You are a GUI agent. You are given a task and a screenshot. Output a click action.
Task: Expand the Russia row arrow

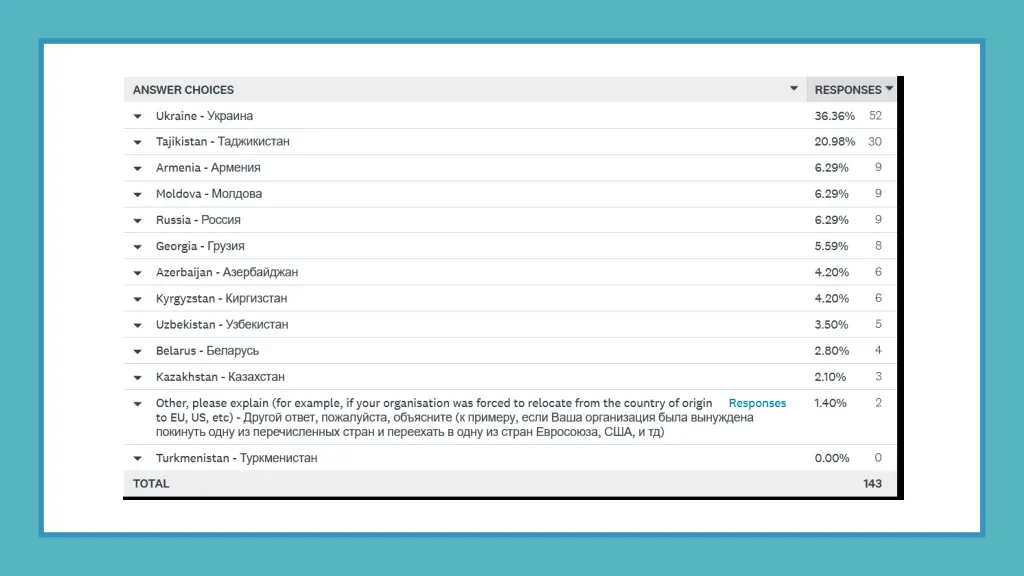tap(138, 220)
